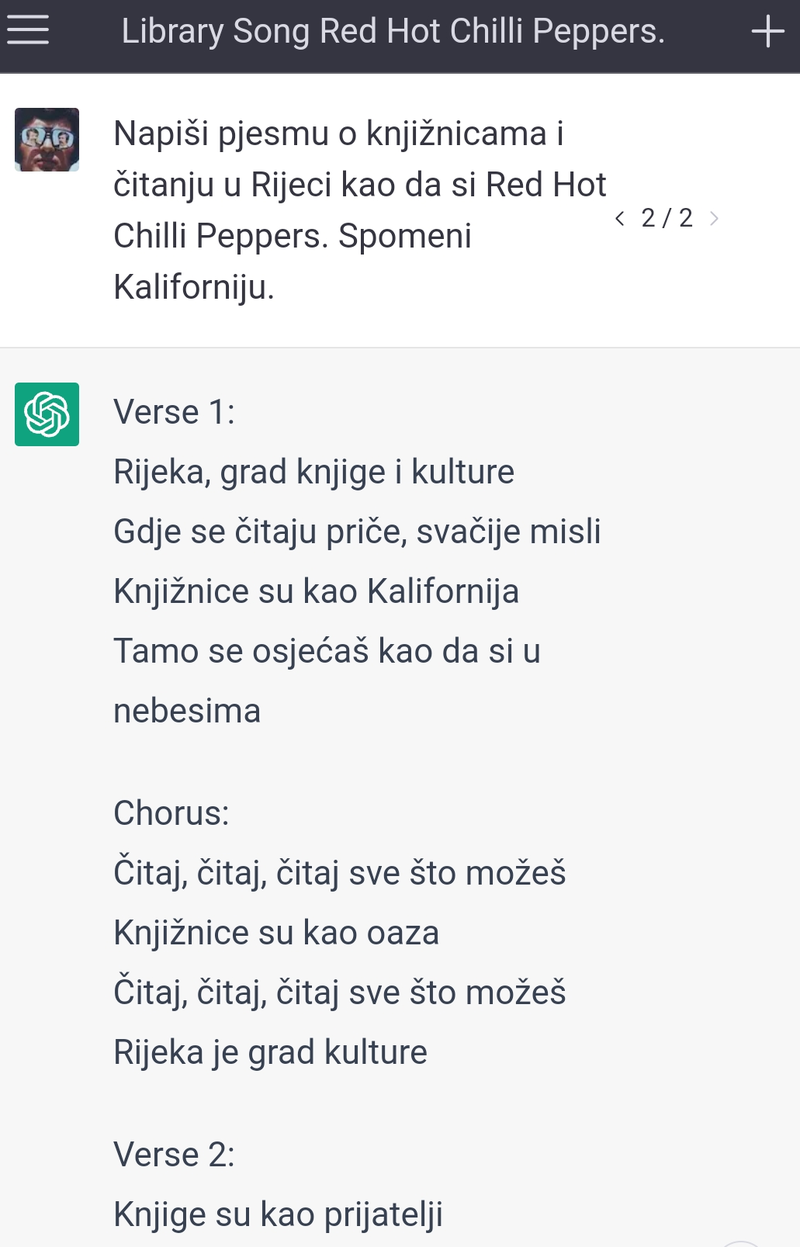The height and width of the screenshot is (1247, 800).
Task: Click the Verse 1: heading
Action: (x=174, y=411)
